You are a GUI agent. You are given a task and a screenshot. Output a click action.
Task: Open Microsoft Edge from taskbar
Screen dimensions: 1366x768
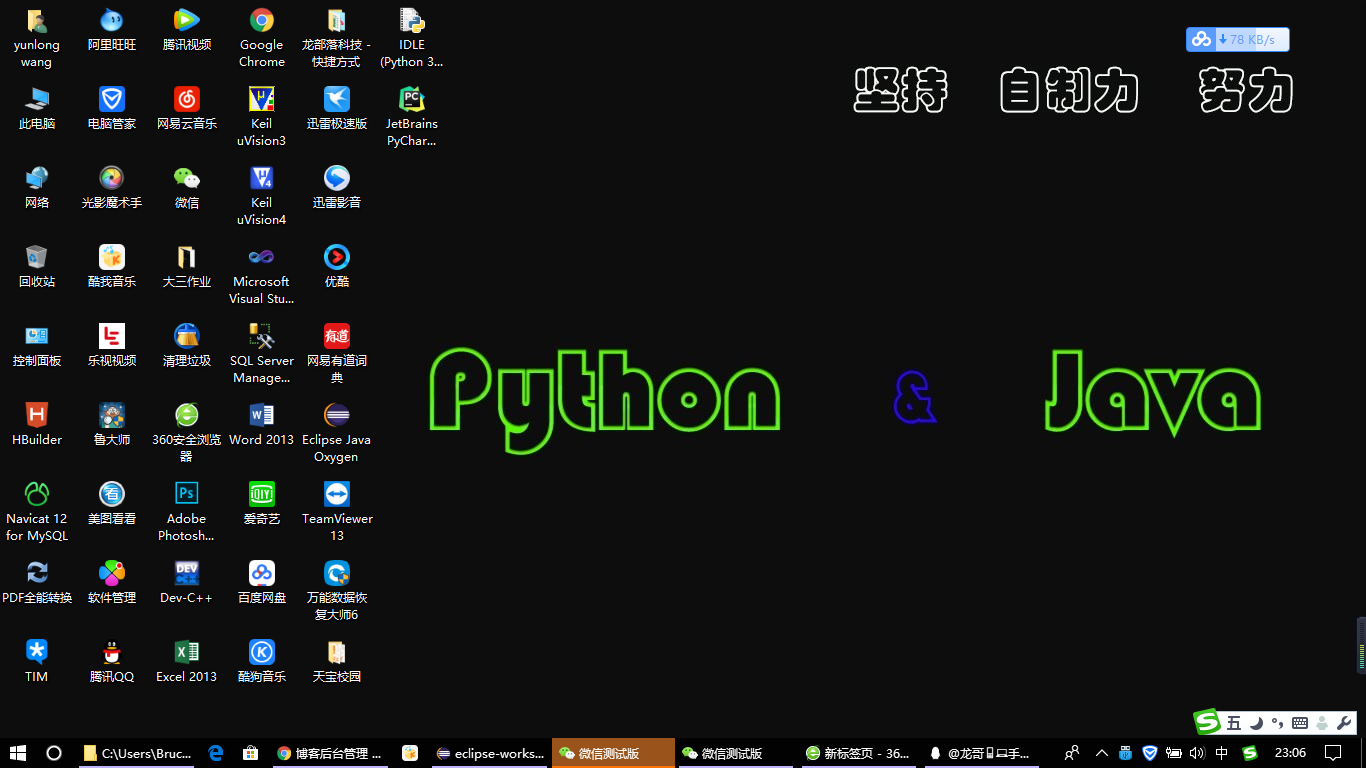(216, 753)
